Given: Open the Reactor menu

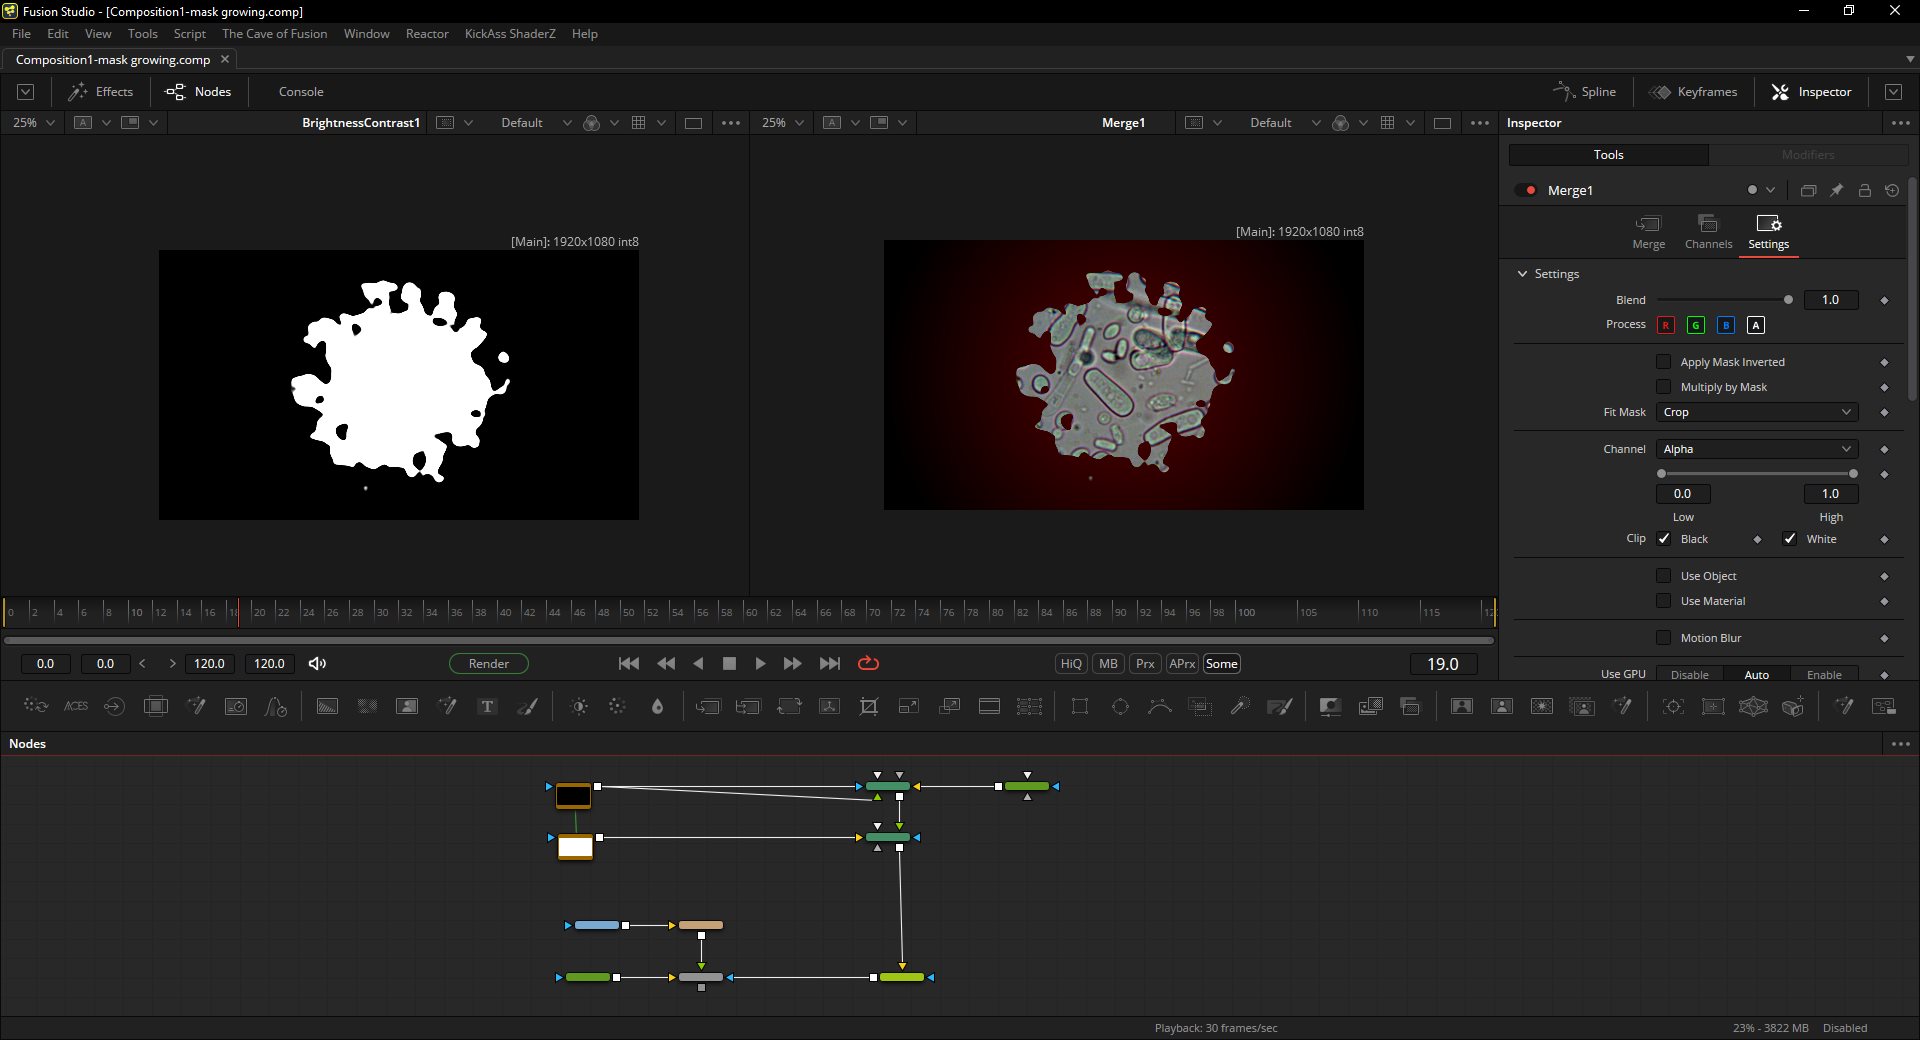Looking at the screenshot, I should 427,34.
